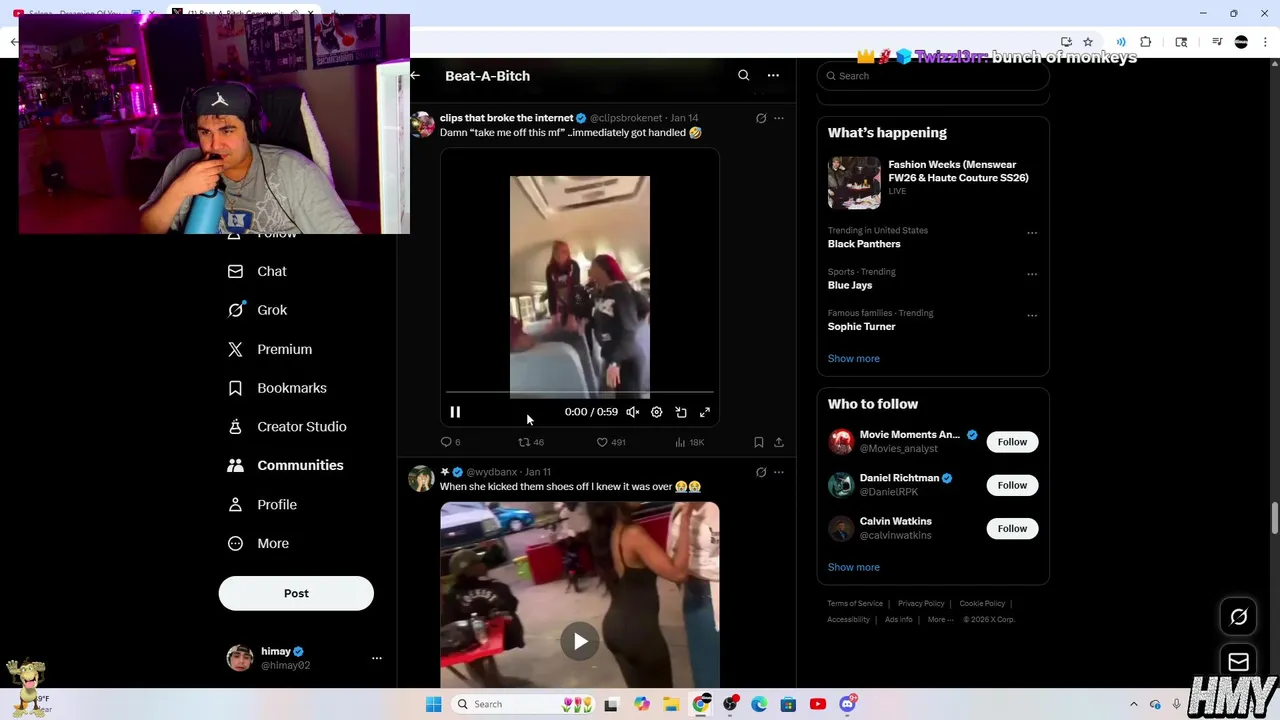The width and height of the screenshot is (1280, 720).
Task: Open the wydbanx profile avatar
Action: [x=421, y=479]
